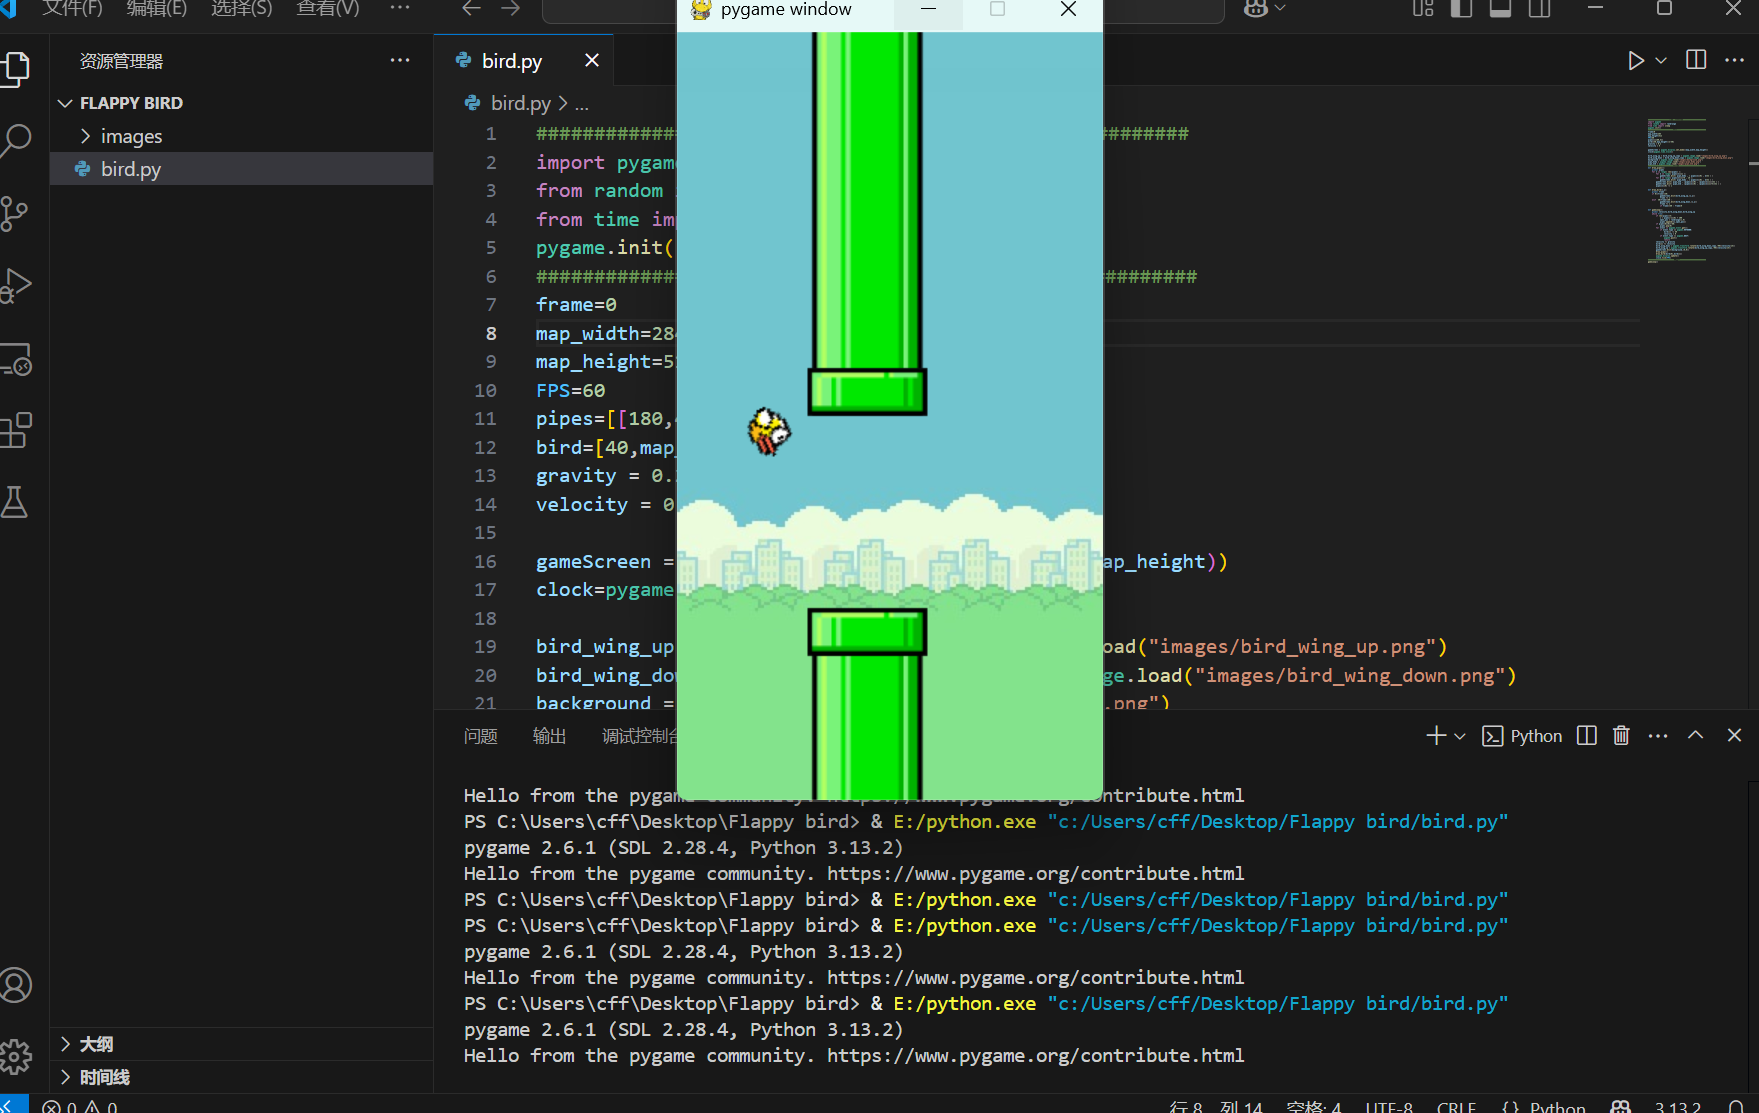Create a new terminal with plus icon
The width and height of the screenshot is (1759, 1113).
tap(1436, 736)
